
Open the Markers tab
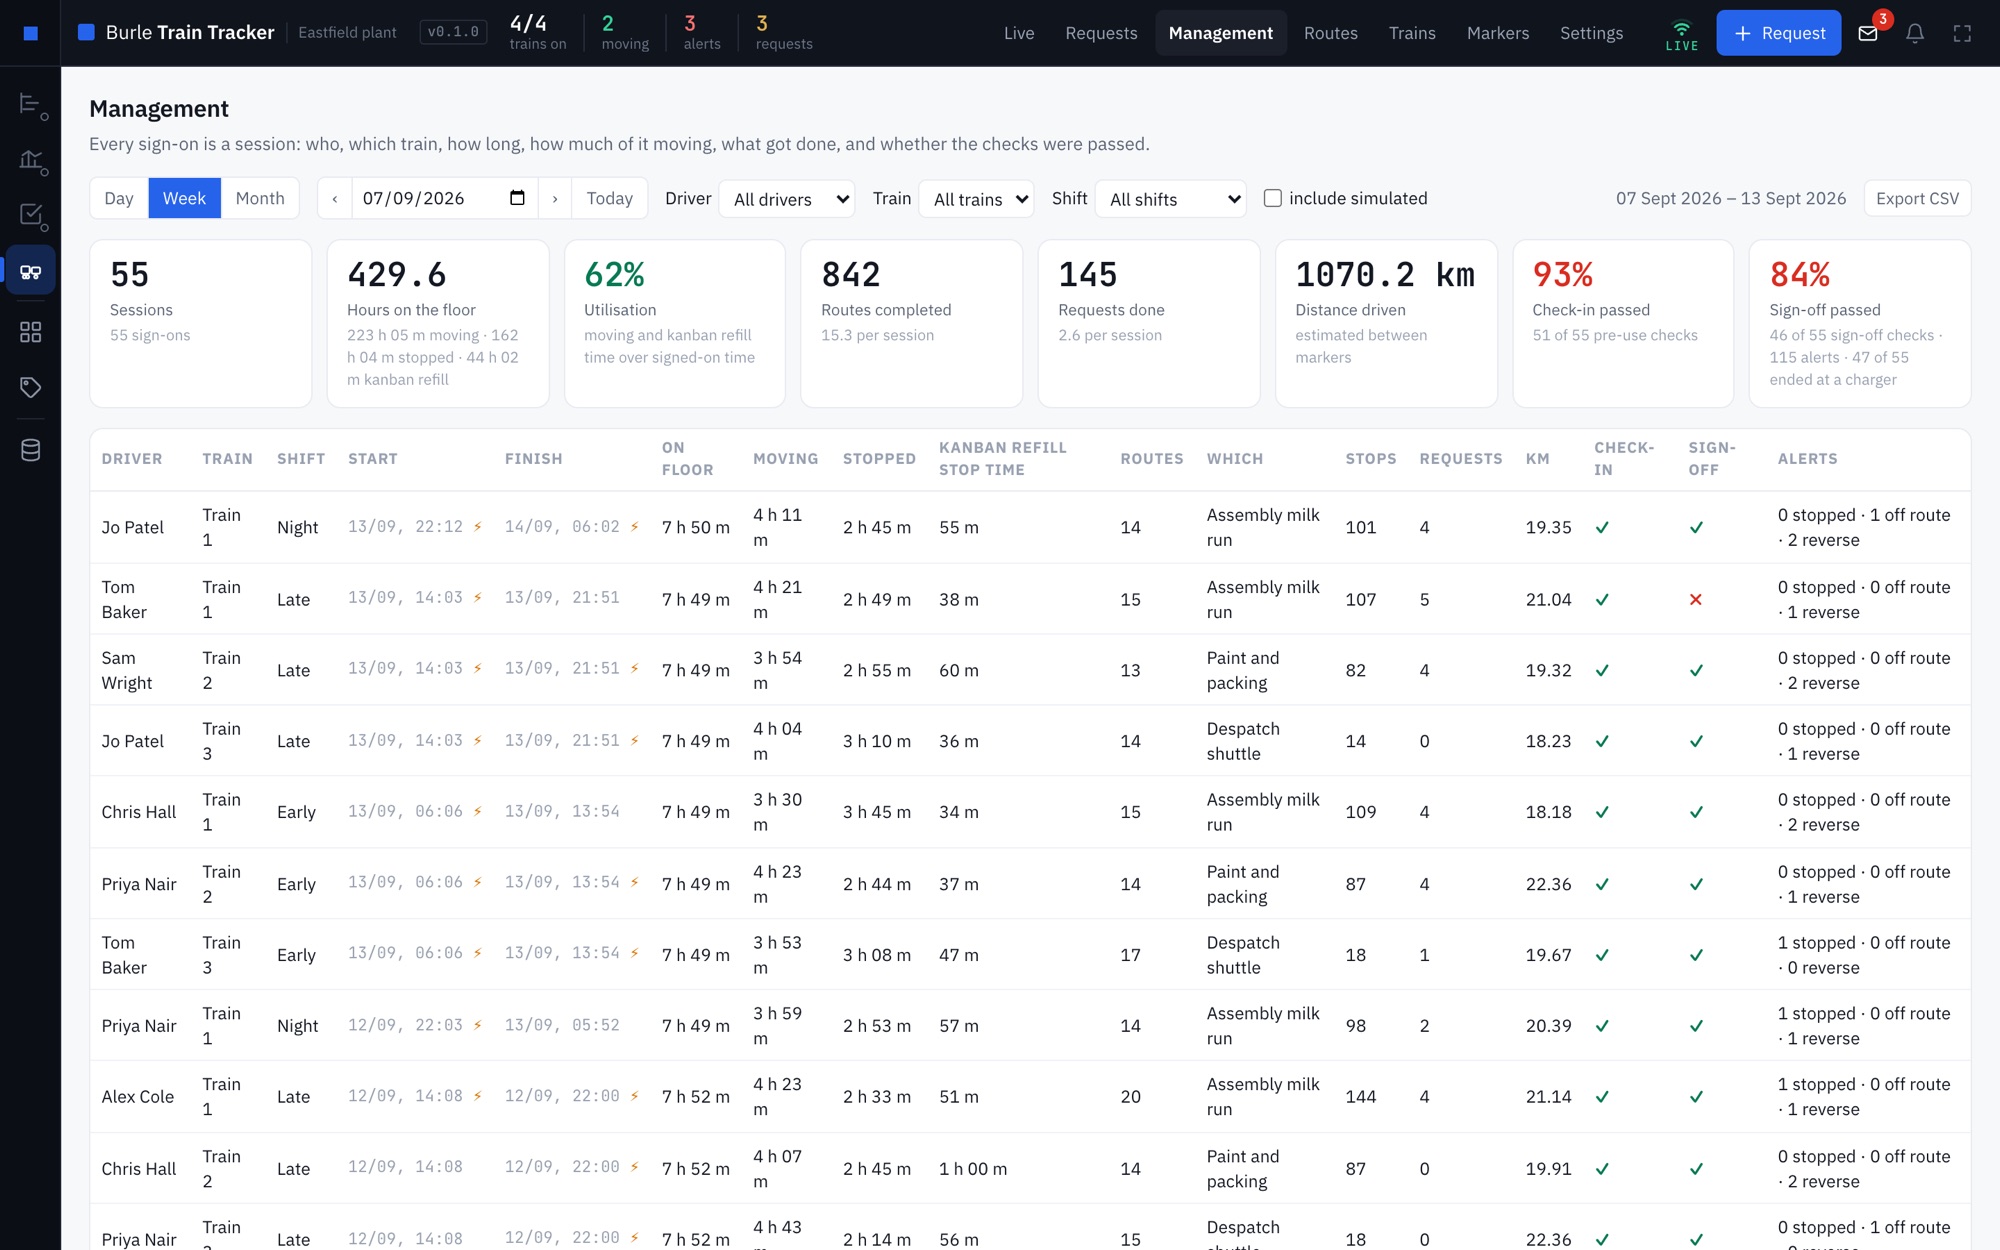click(1498, 33)
